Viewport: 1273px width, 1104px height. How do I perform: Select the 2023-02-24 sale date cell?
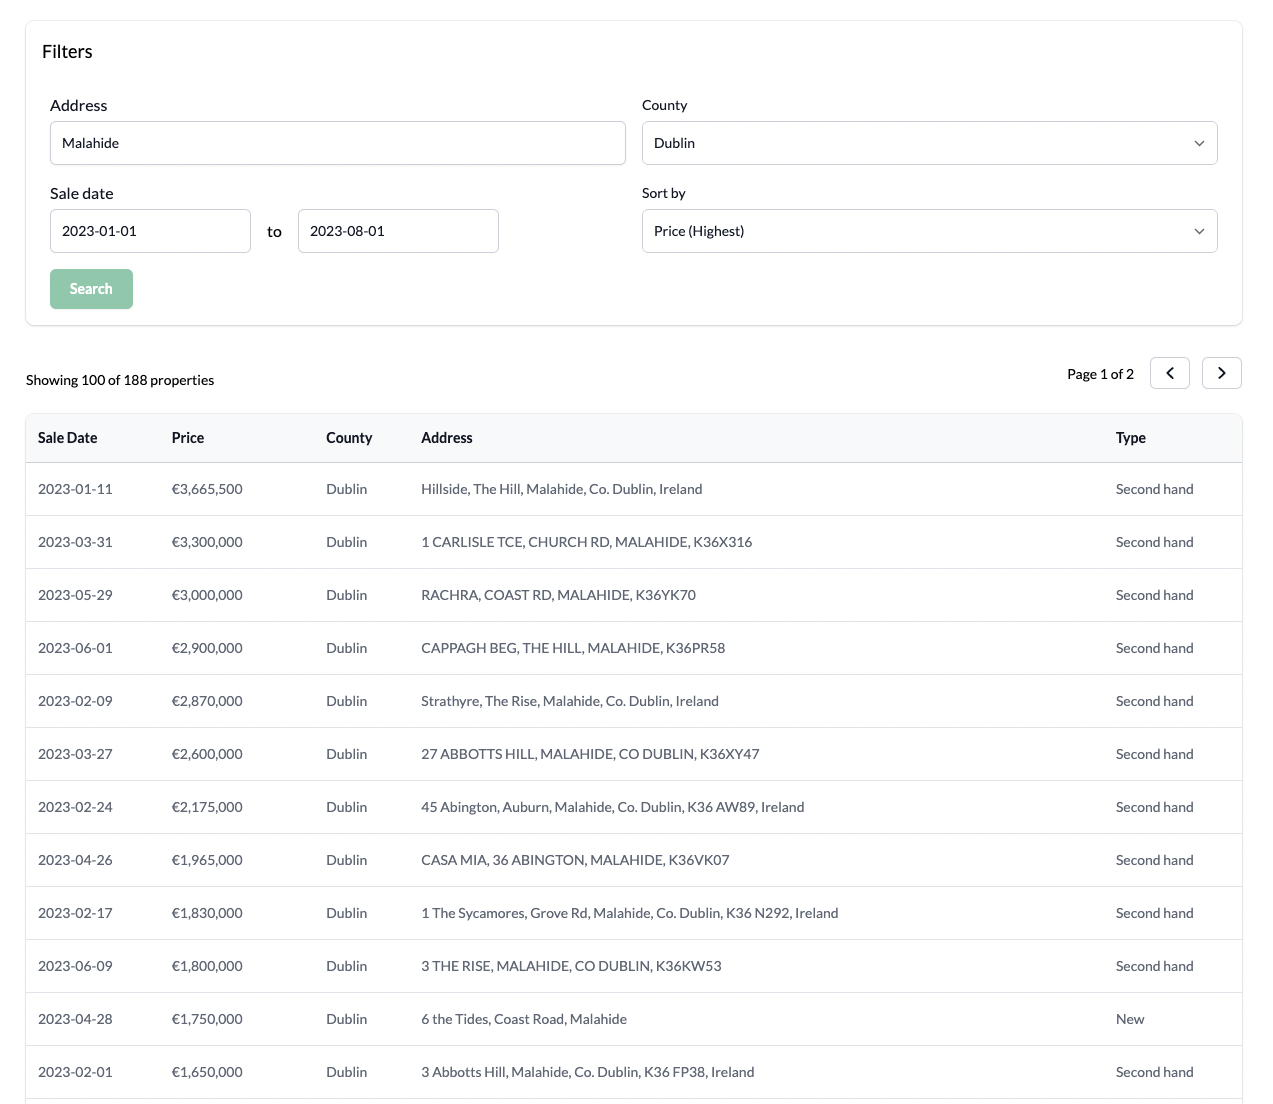[75, 807]
